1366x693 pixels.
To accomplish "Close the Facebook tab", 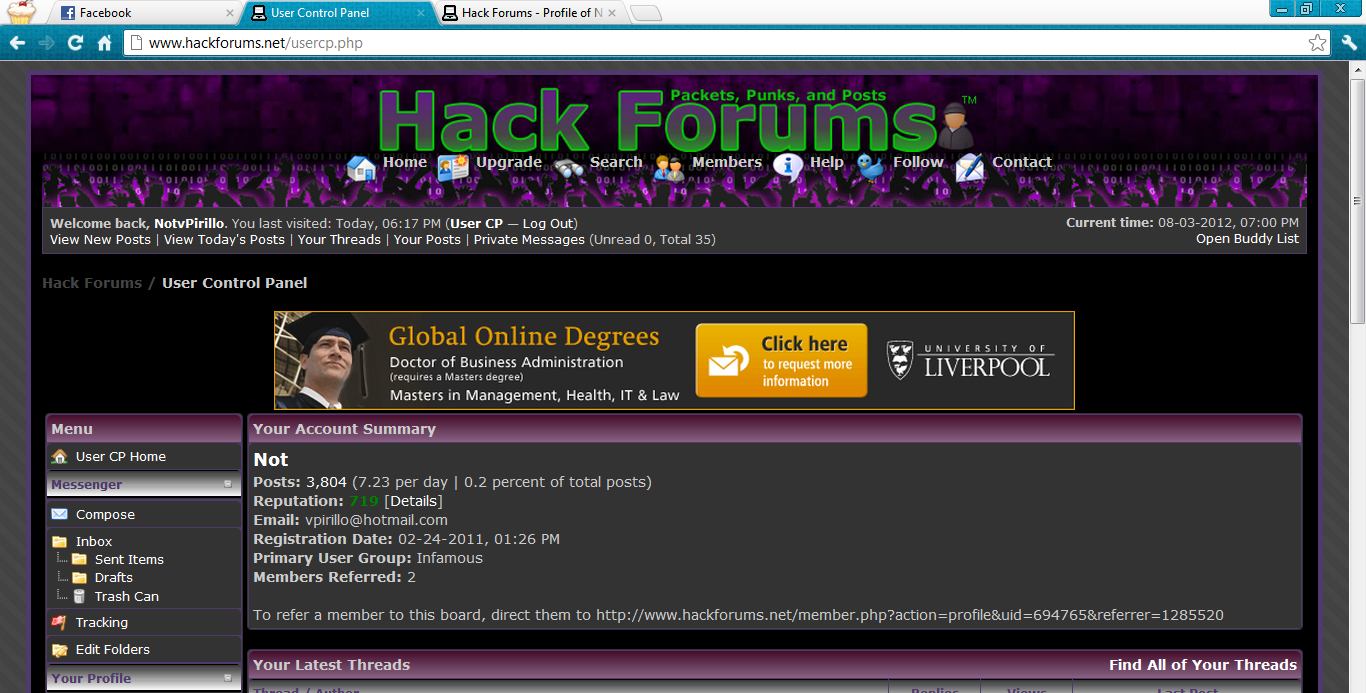I will [x=230, y=13].
